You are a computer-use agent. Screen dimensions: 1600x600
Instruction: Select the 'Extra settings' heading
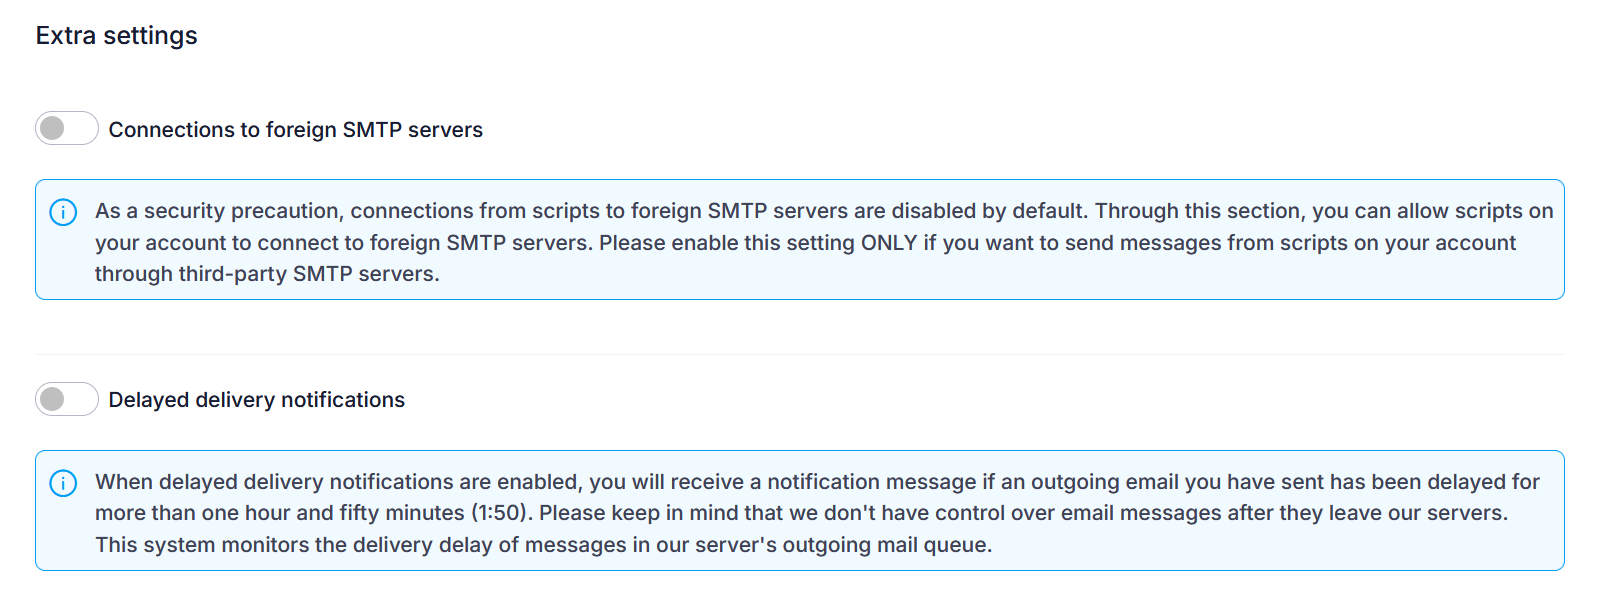pyautogui.click(x=116, y=34)
